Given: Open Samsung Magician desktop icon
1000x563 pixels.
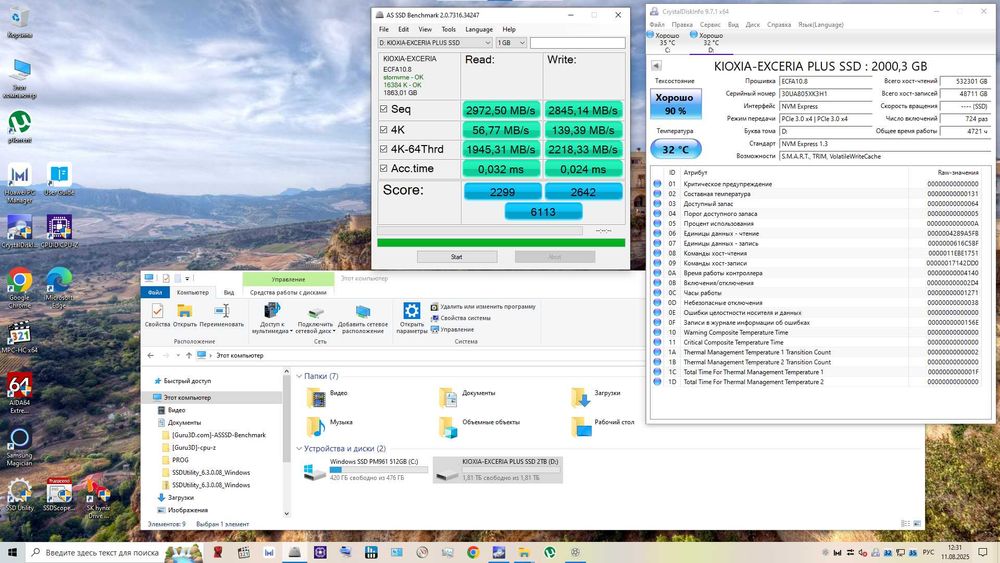Looking at the screenshot, I should click(x=20, y=446).
